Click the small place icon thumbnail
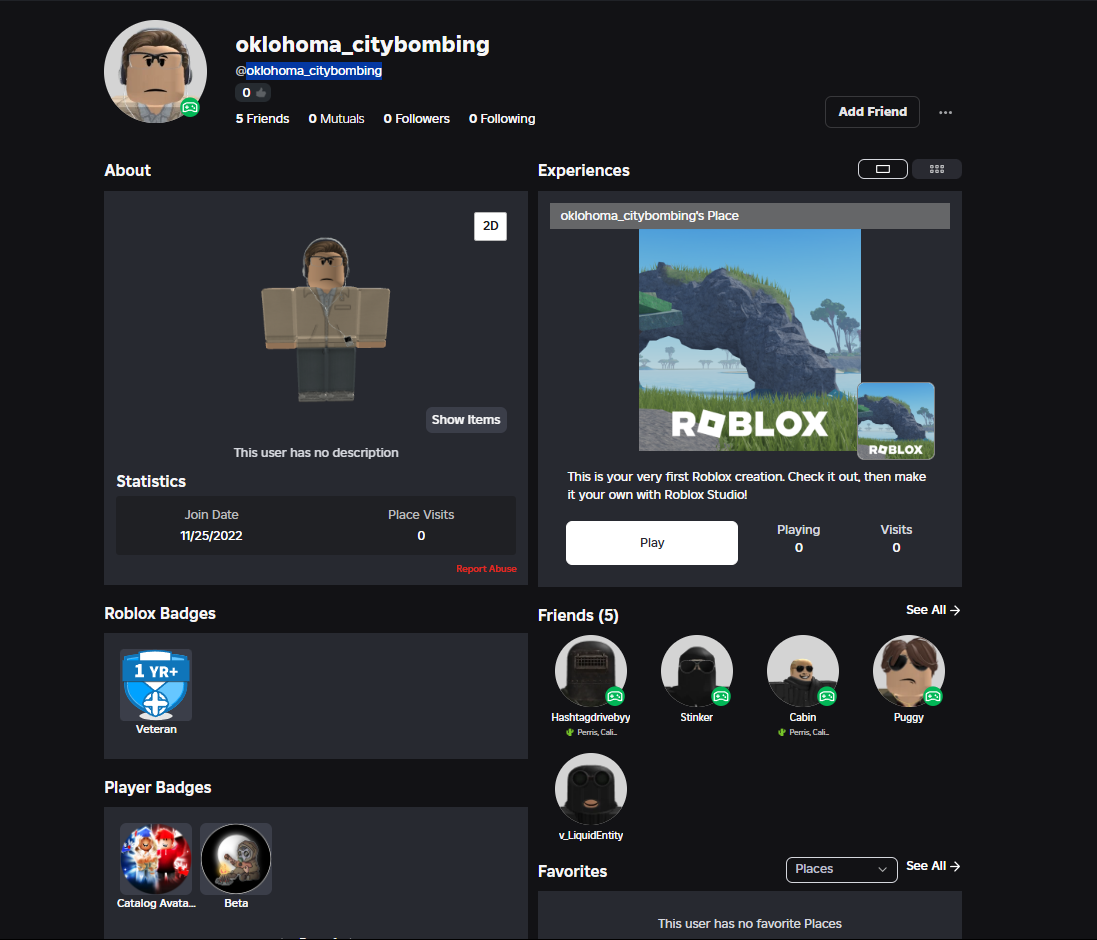This screenshot has width=1097, height=940. tap(896, 420)
